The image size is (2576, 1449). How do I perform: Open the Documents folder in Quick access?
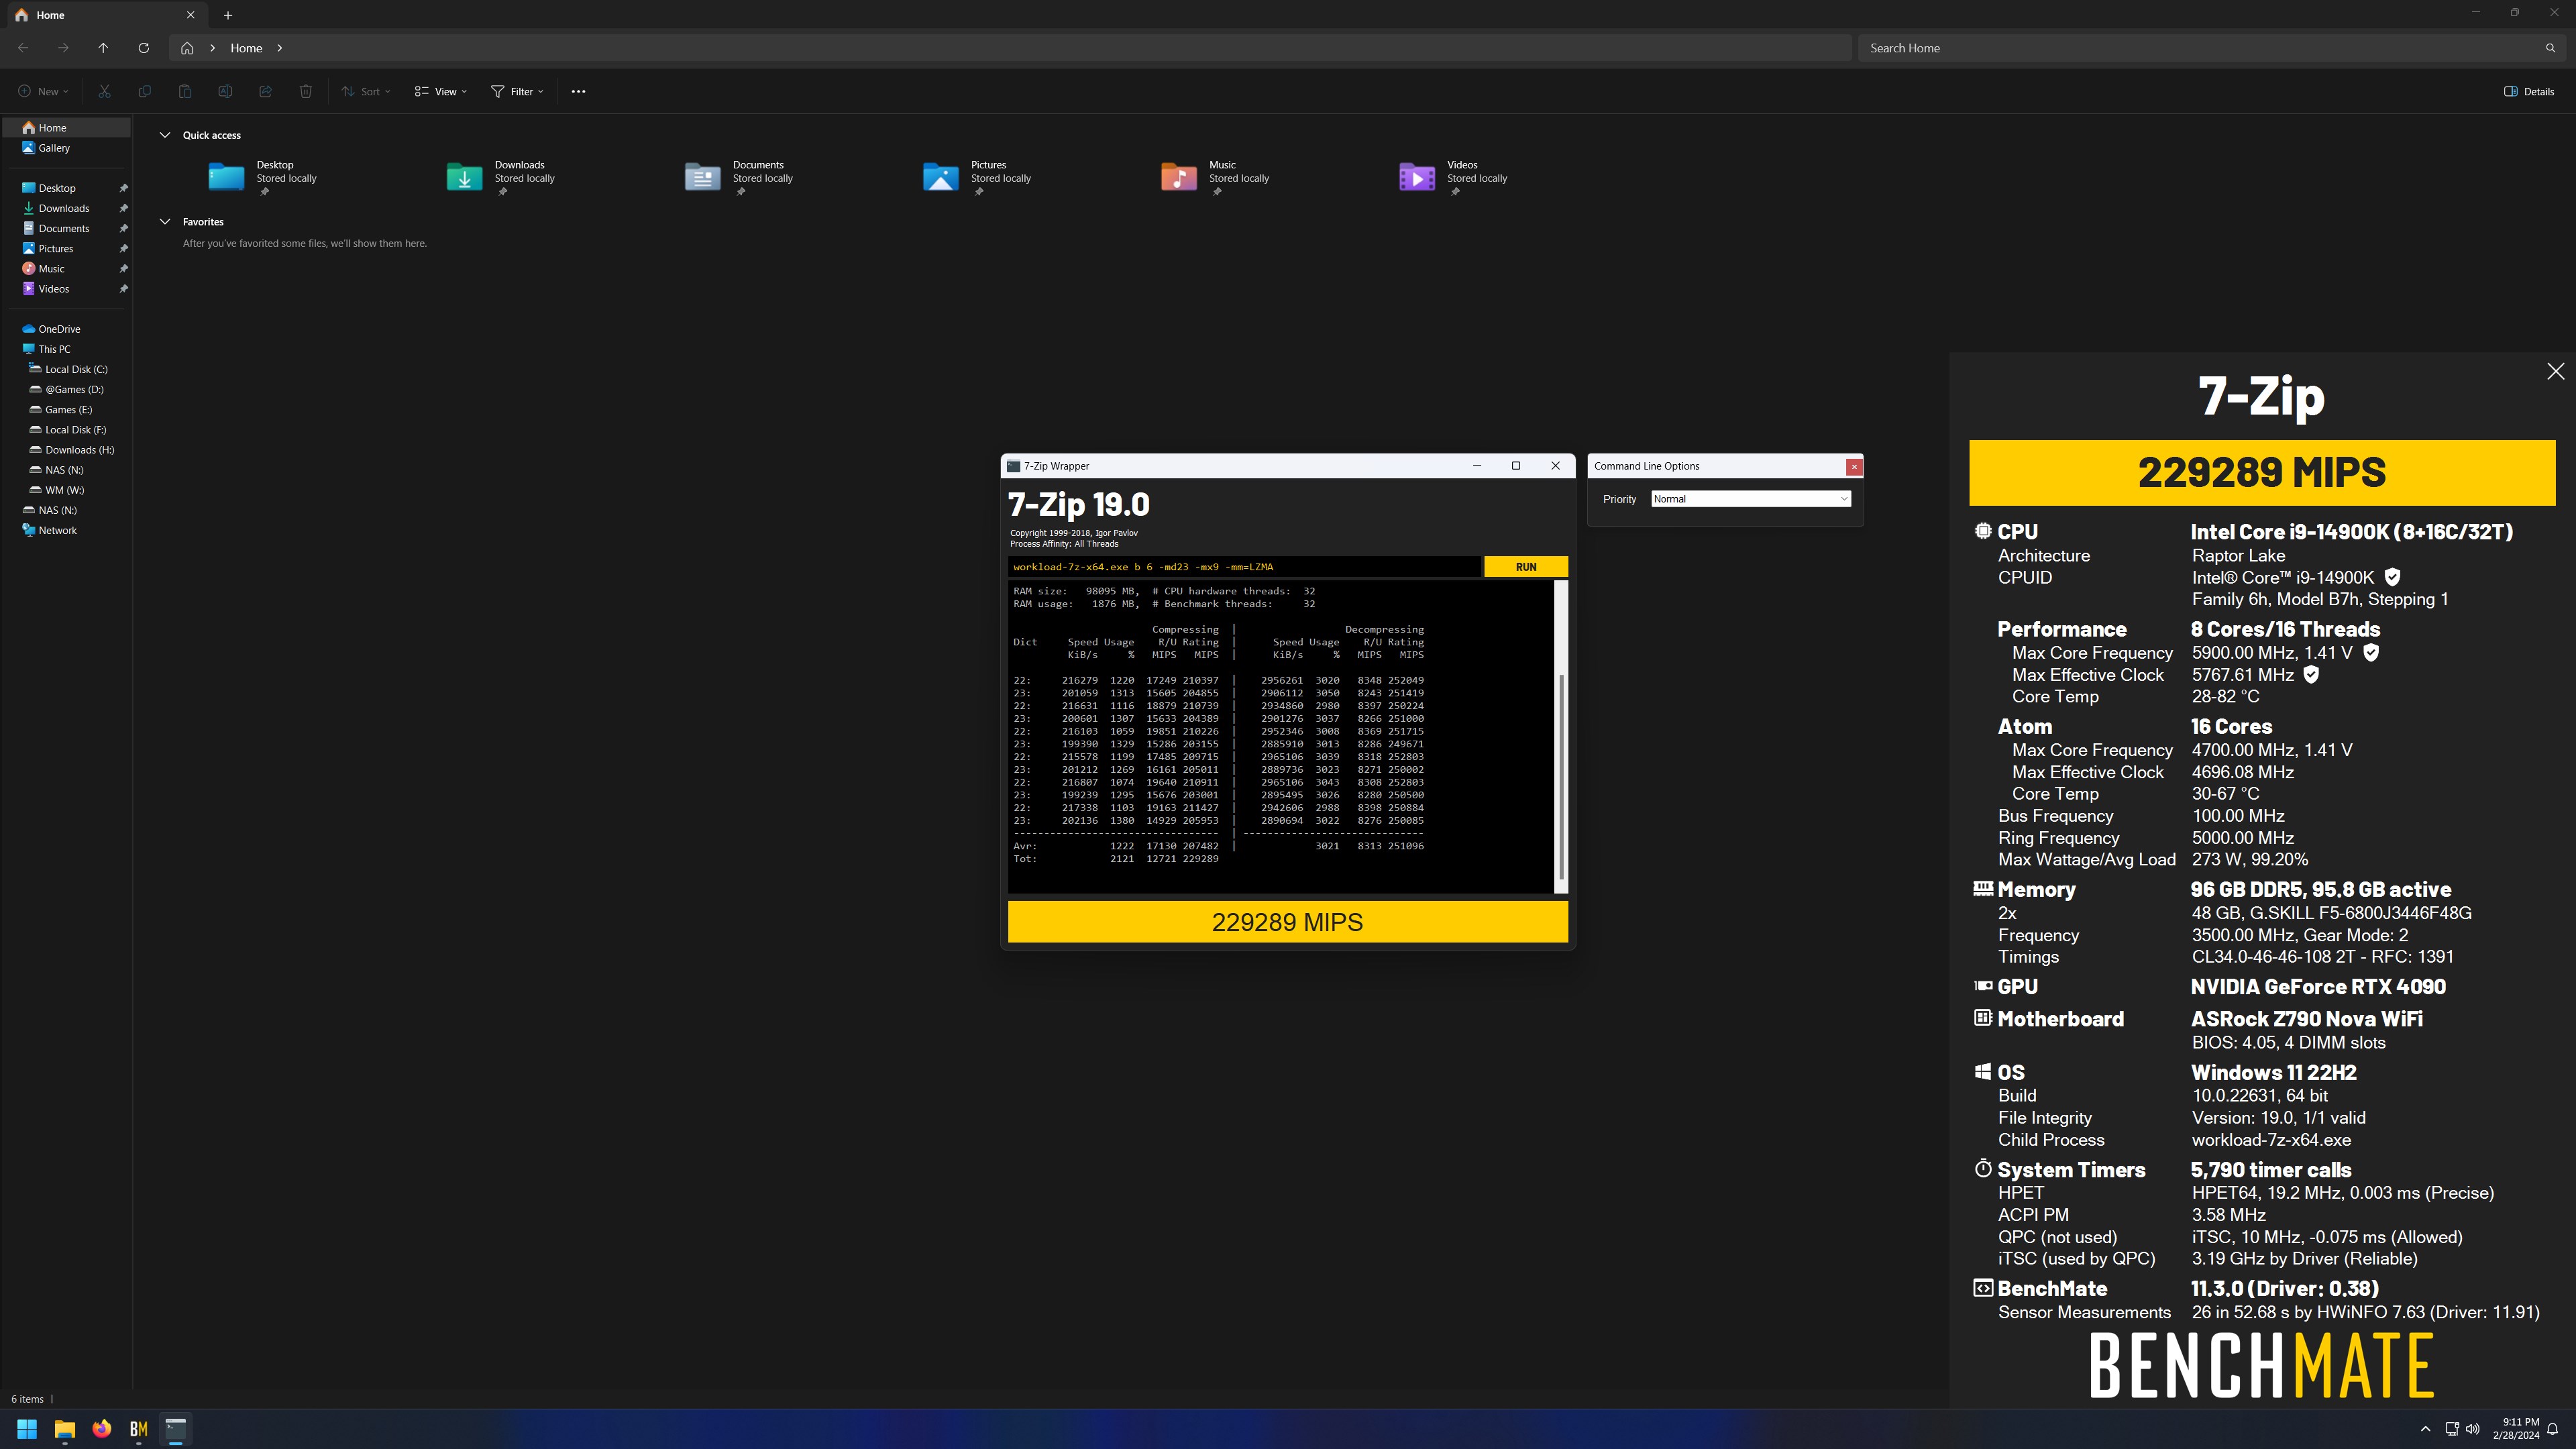click(x=740, y=177)
